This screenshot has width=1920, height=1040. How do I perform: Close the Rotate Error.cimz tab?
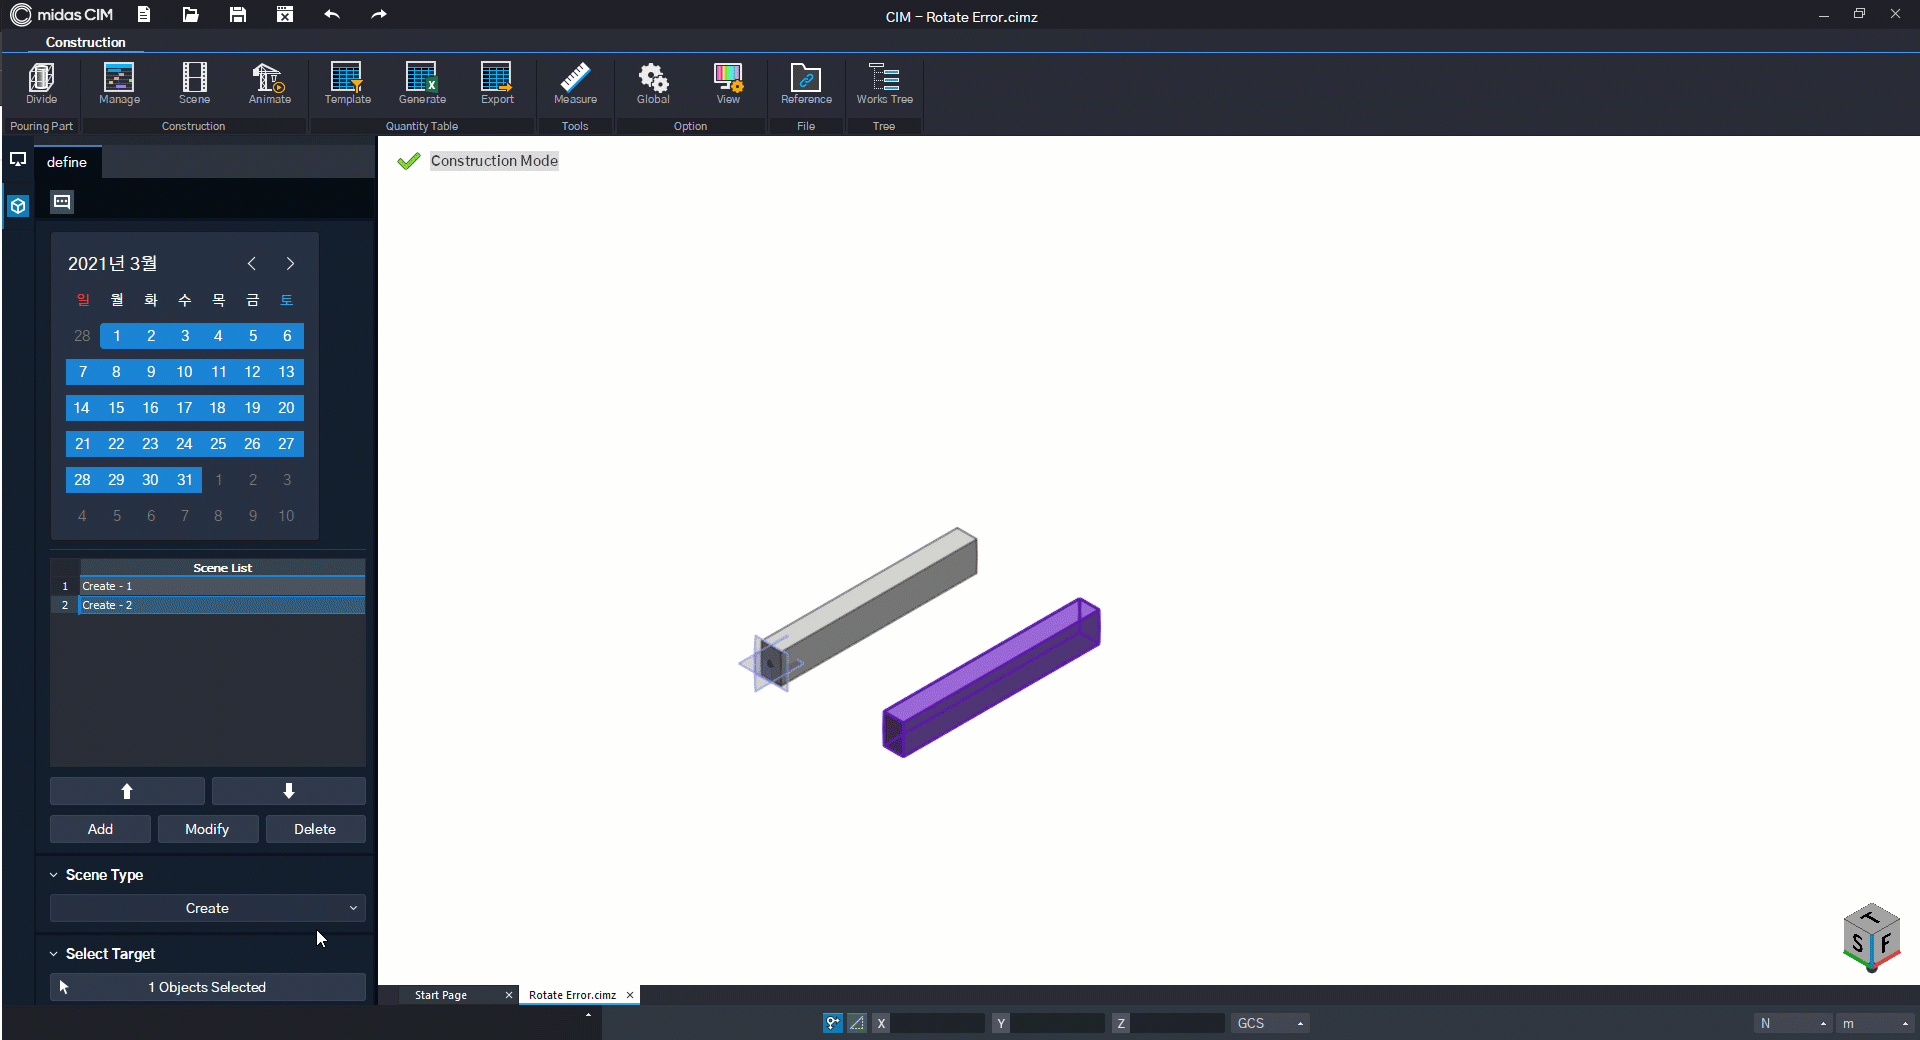pos(630,995)
